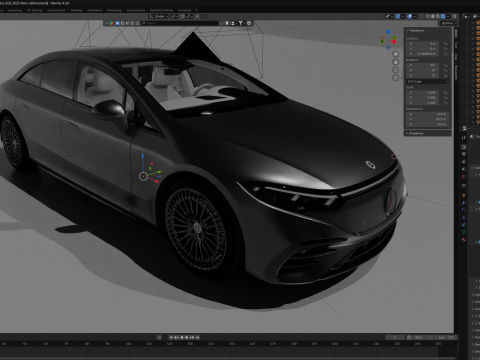The image size is (480, 360).
Task: Toggle viewport gizmos visibility
Action: [x=398, y=16]
